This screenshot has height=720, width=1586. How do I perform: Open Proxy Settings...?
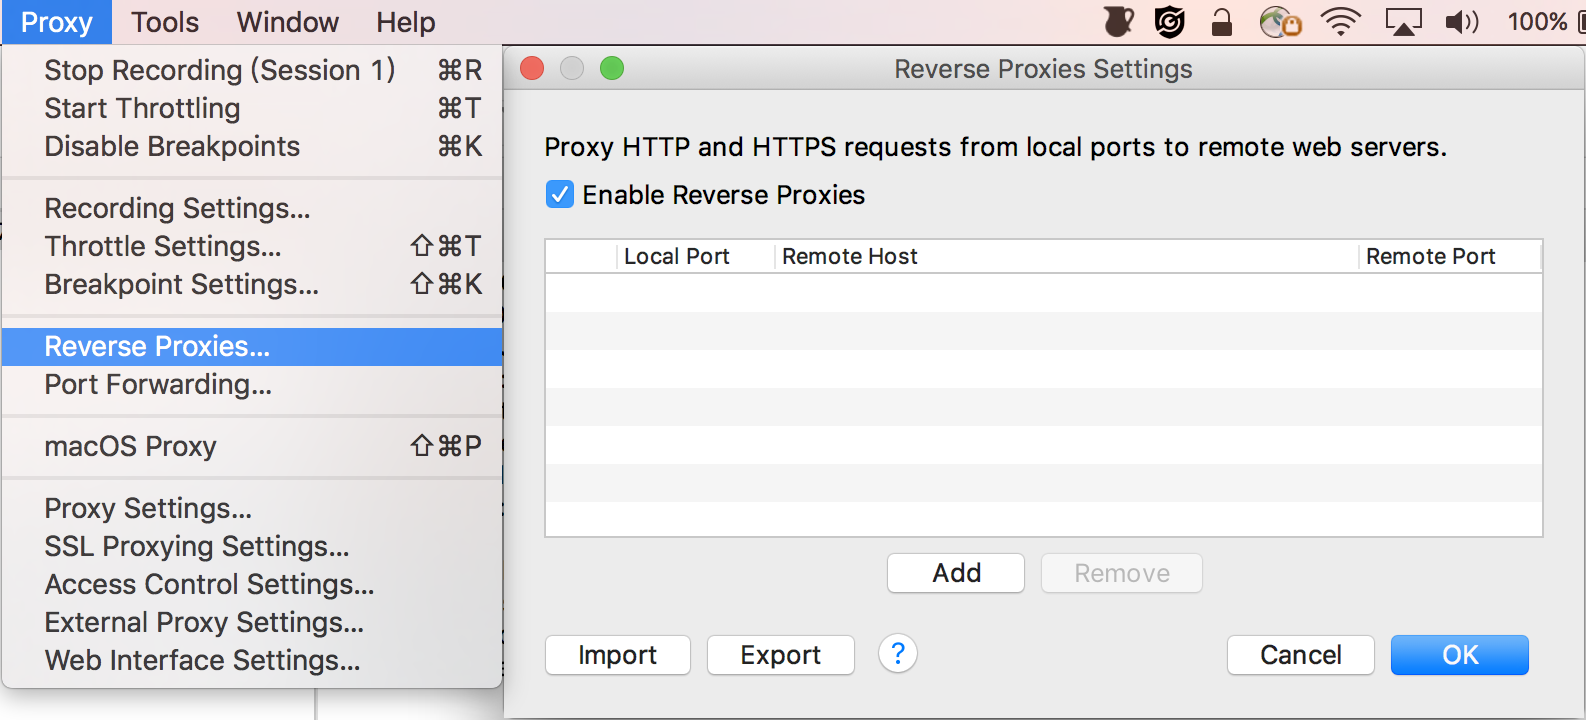click(252, 508)
